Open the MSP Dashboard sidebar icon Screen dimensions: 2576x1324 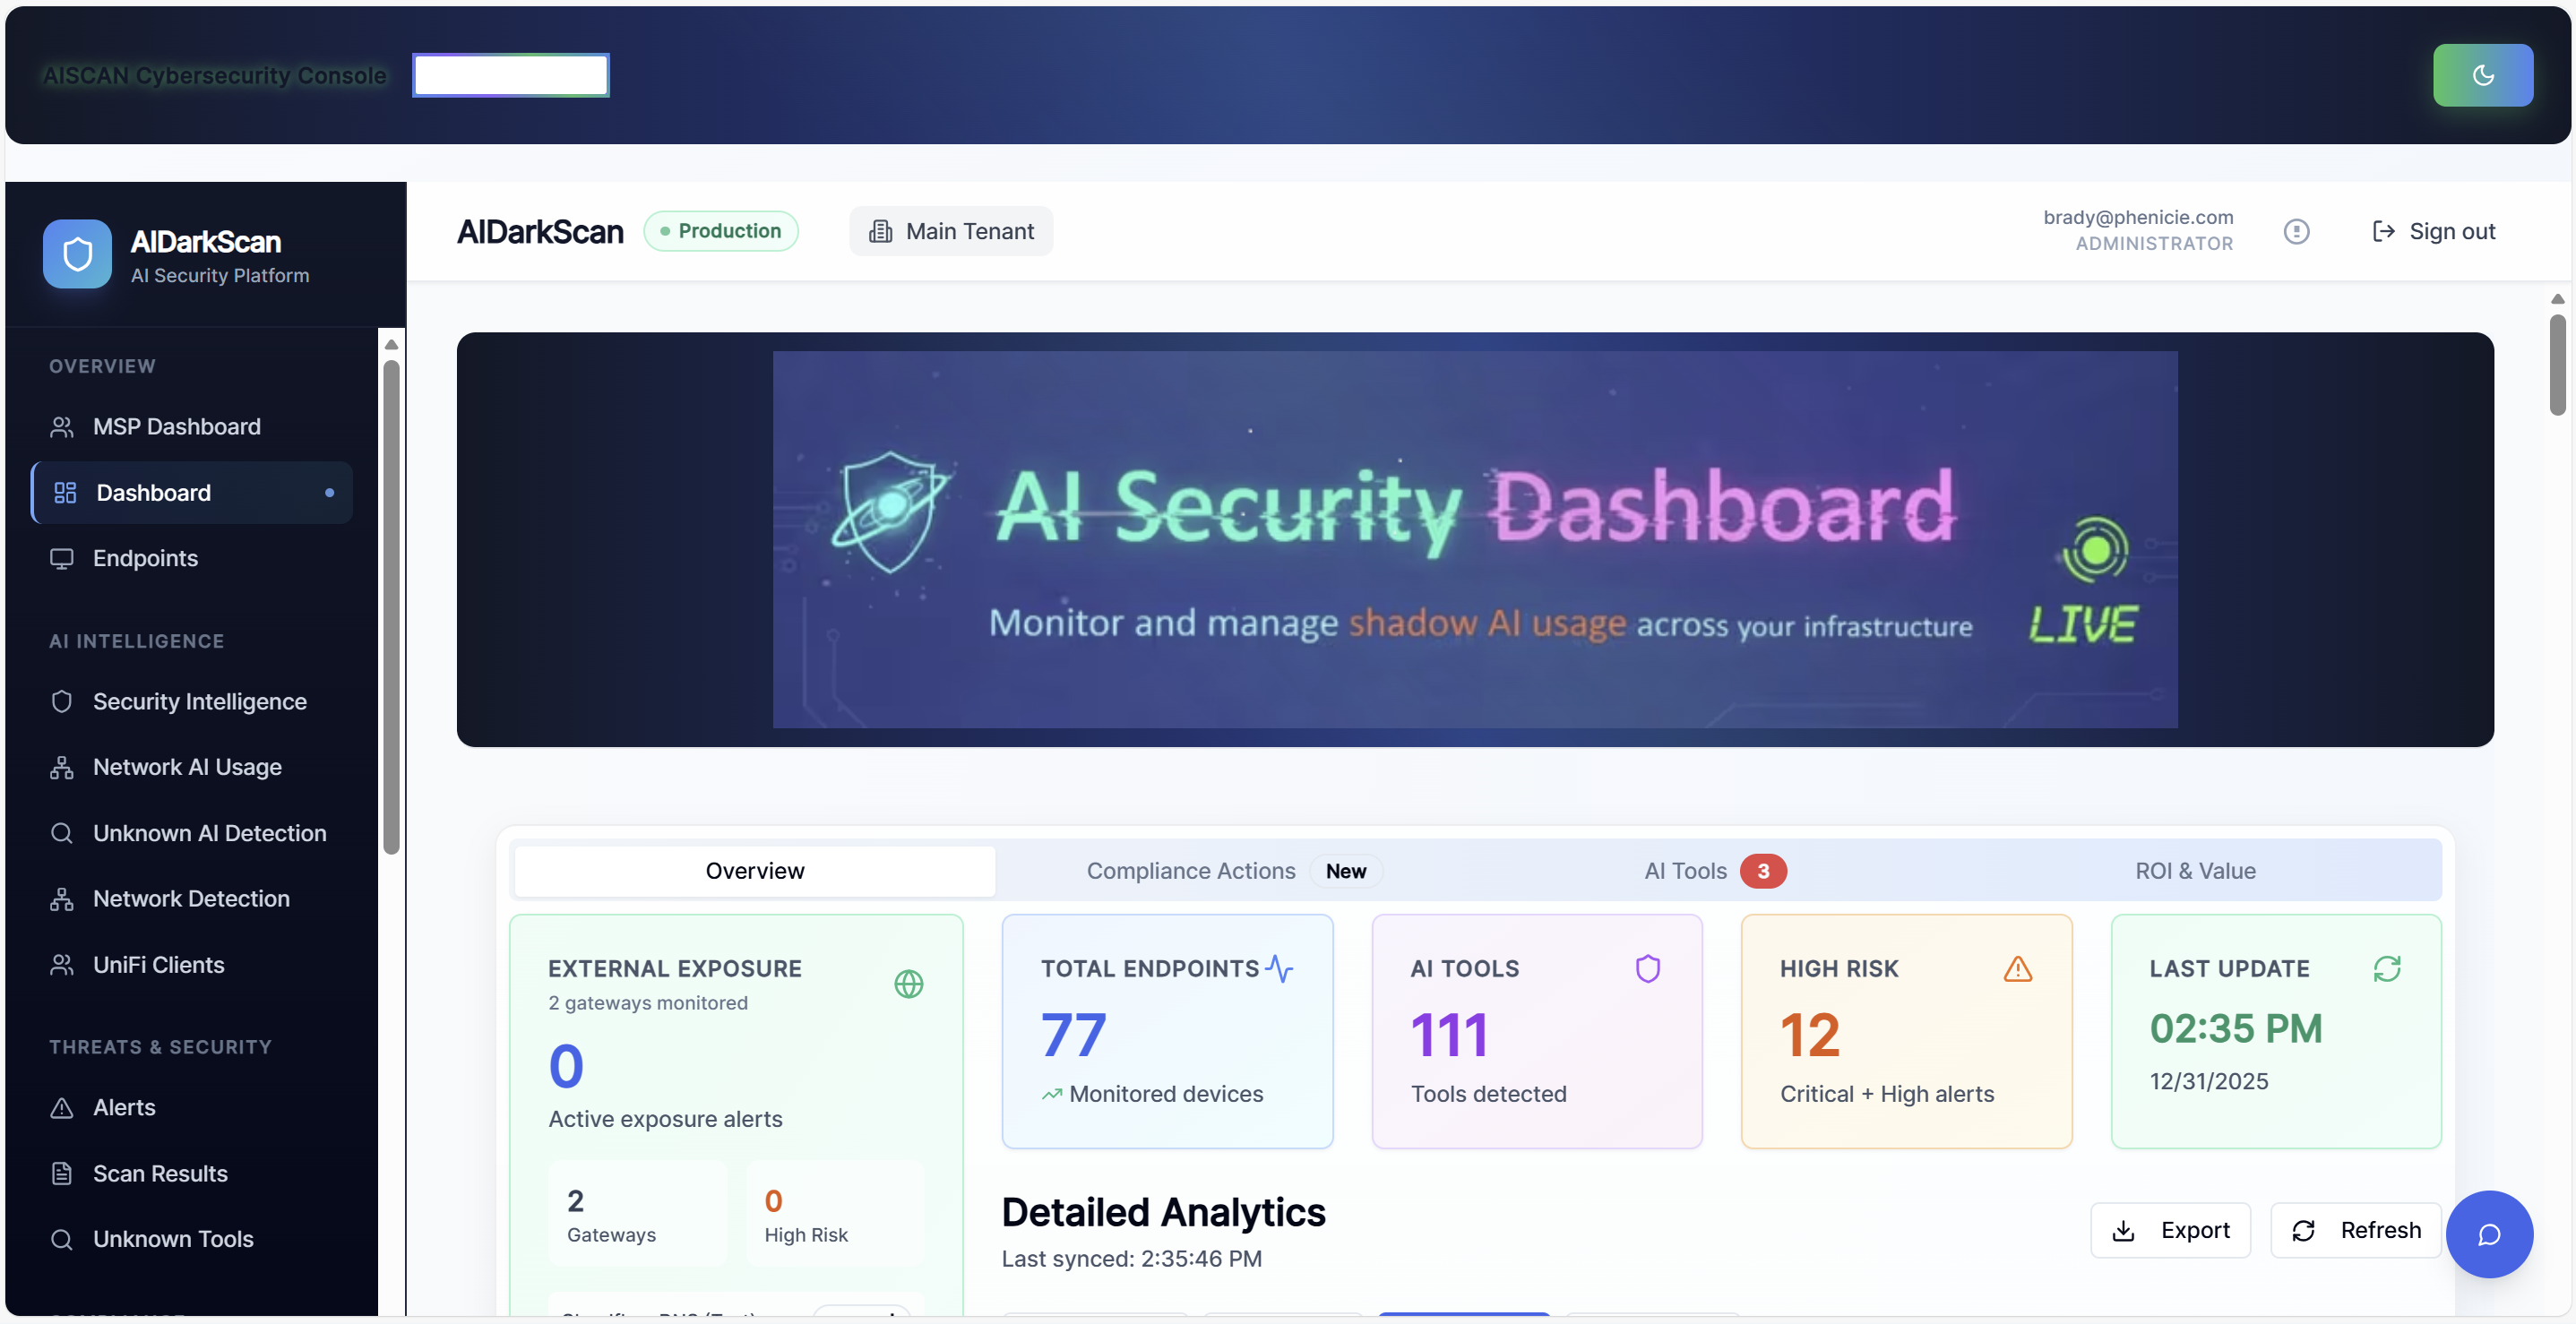pyautogui.click(x=62, y=426)
